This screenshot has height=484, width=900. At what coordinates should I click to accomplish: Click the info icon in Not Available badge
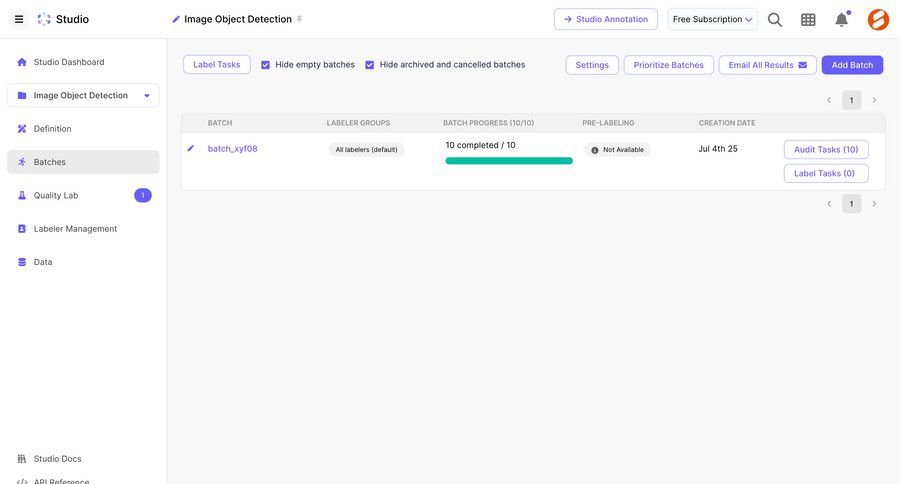[595, 150]
